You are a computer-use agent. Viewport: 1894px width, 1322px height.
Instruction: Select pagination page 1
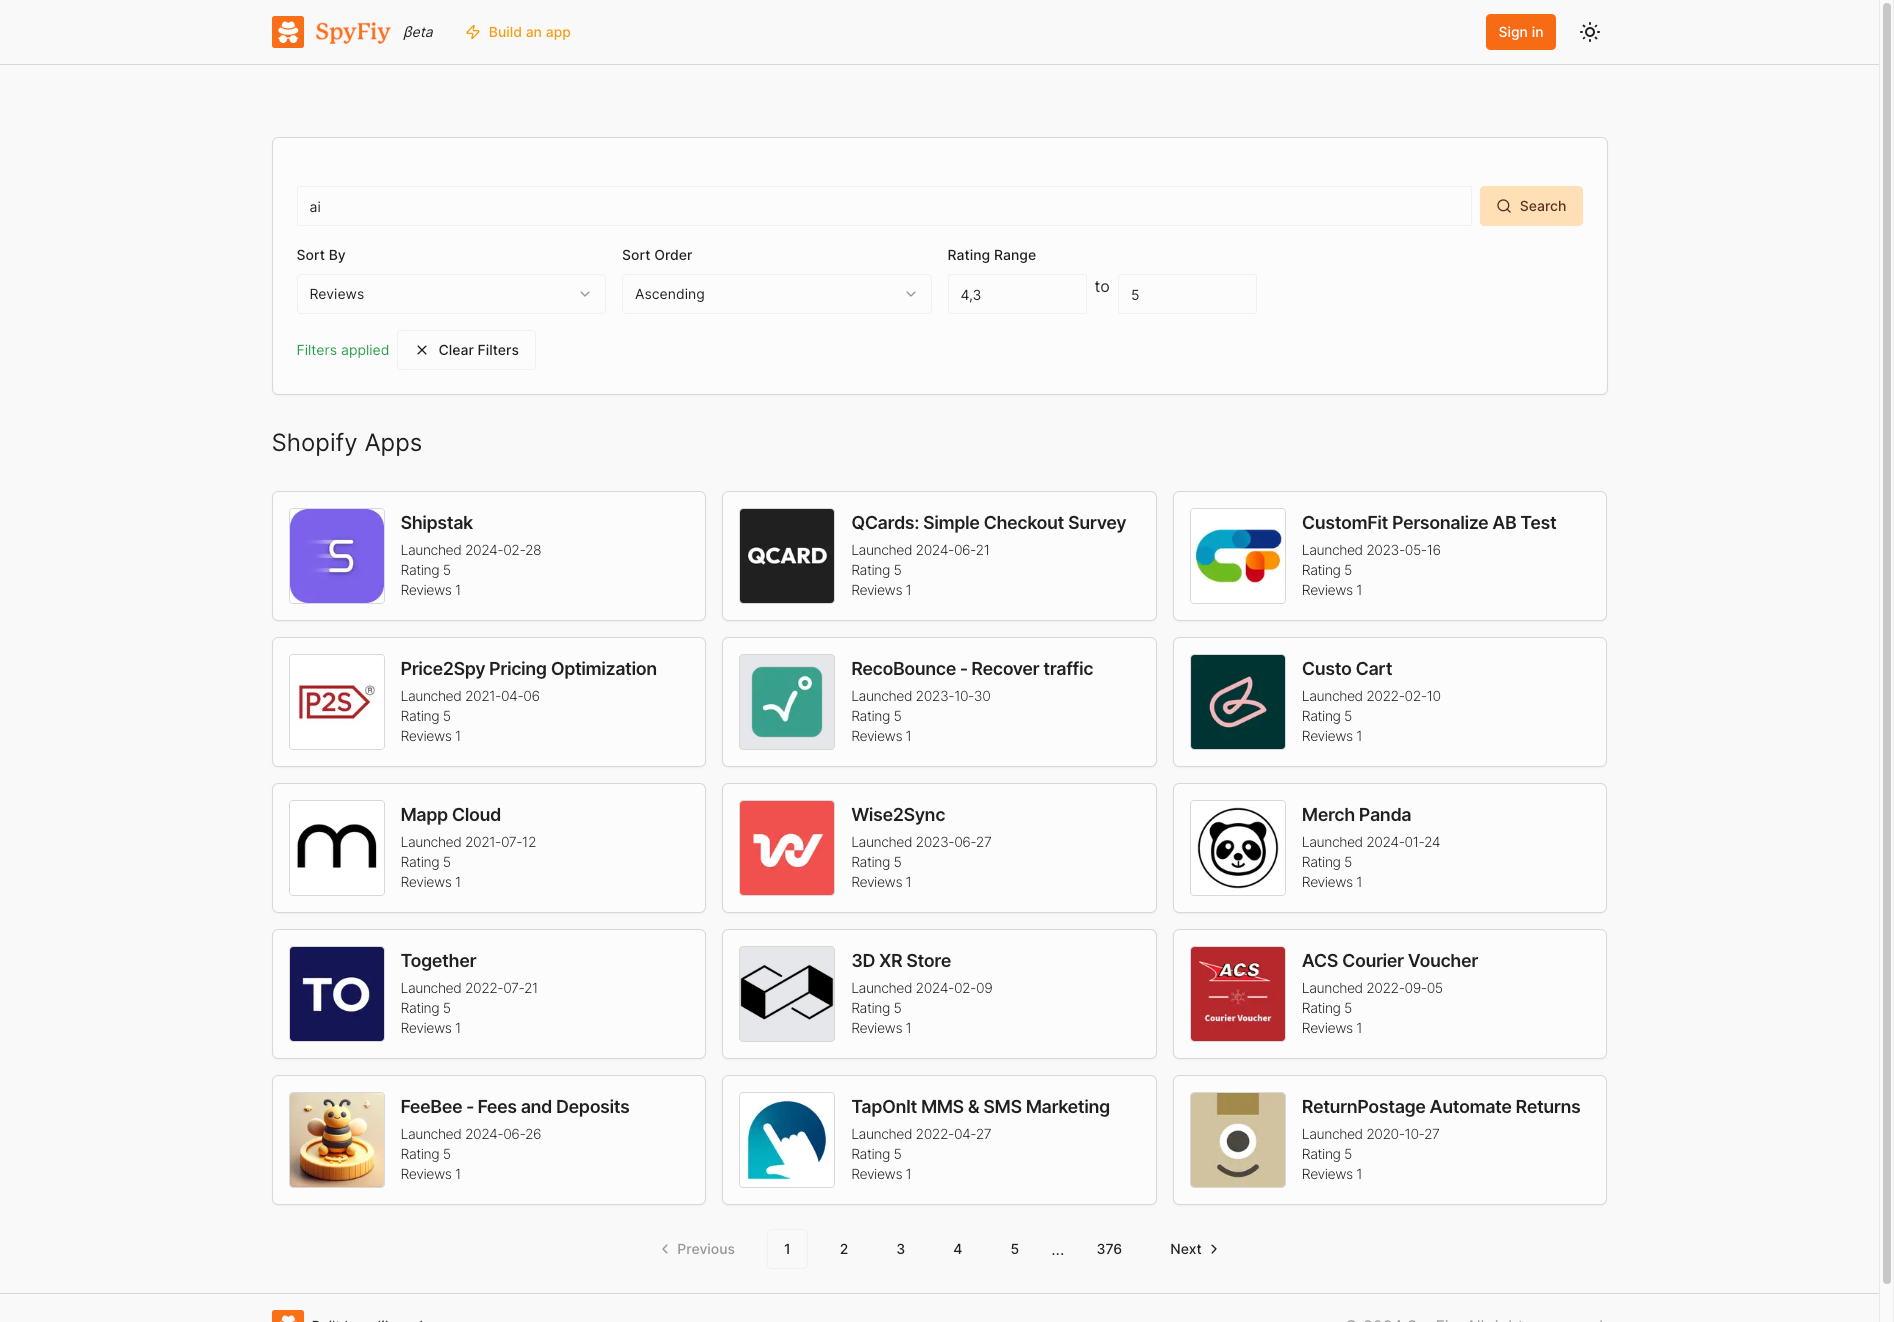click(x=787, y=1249)
